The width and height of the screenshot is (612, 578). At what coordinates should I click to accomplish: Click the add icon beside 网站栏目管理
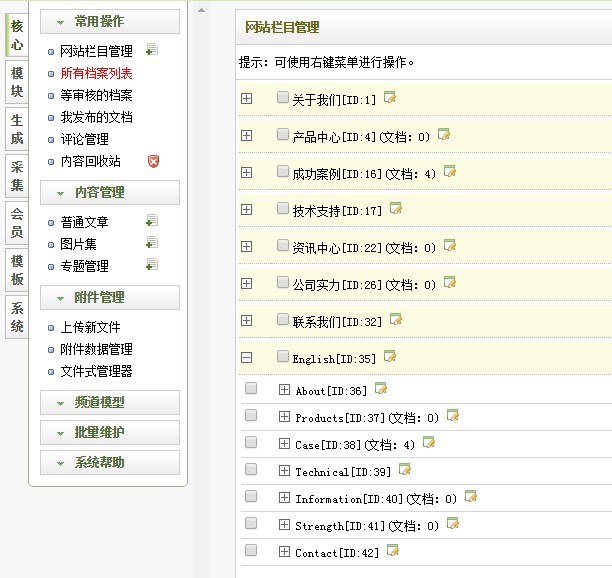click(x=151, y=50)
